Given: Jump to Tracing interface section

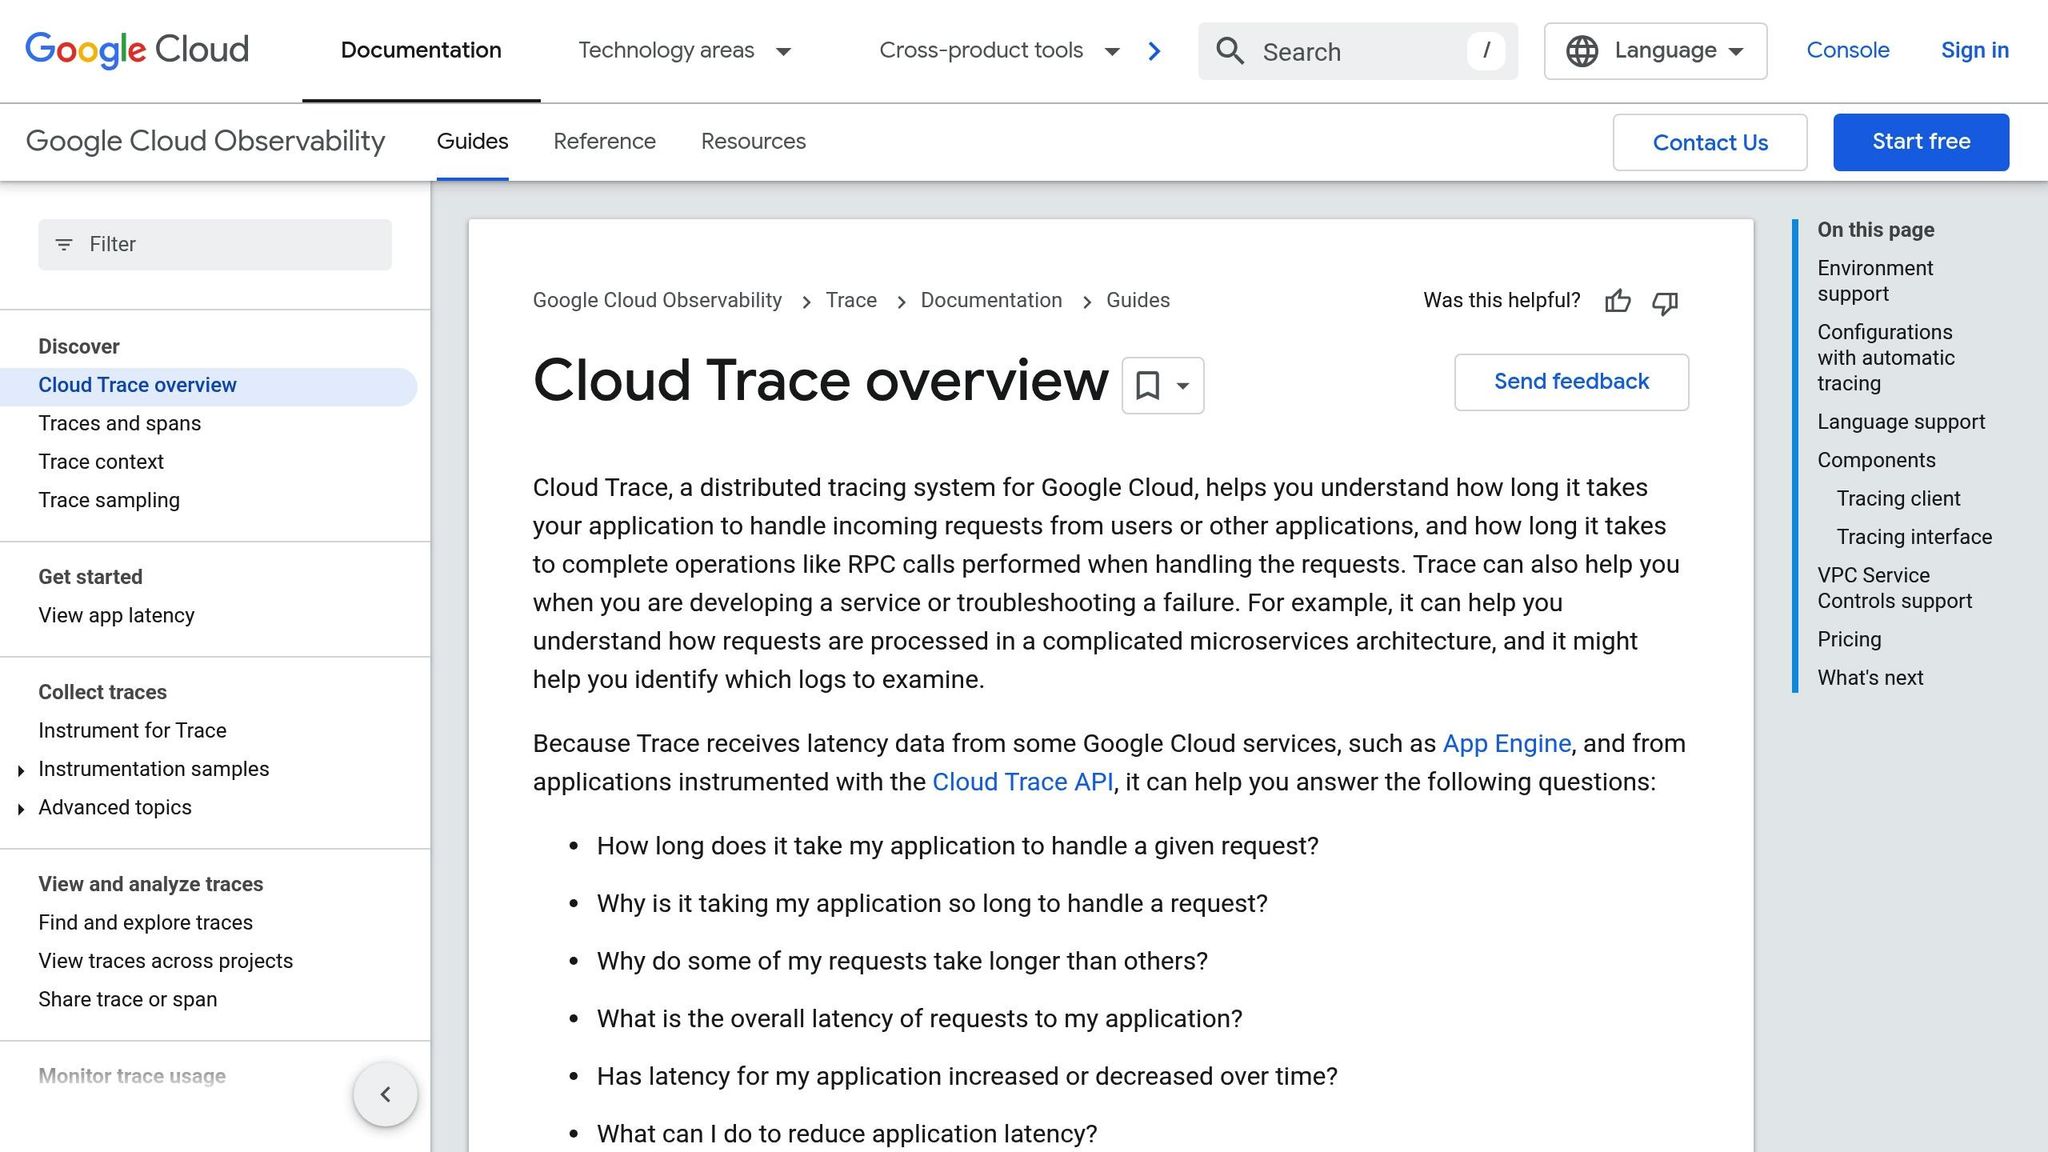Looking at the screenshot, I should coord(1914,538).
